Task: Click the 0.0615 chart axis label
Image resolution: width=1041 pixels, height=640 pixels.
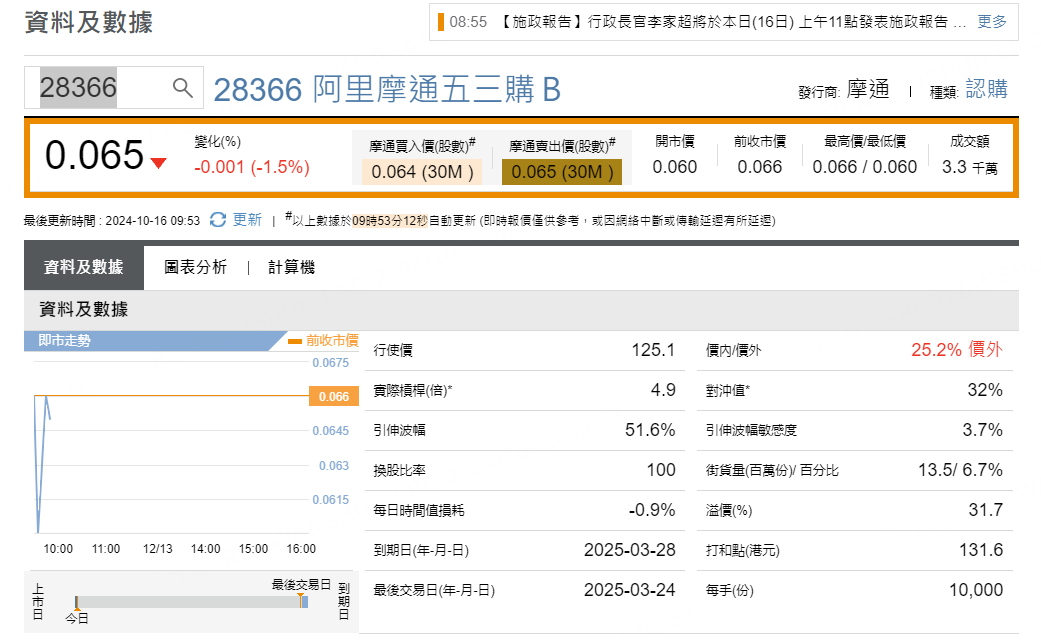Action: [331, 500]
